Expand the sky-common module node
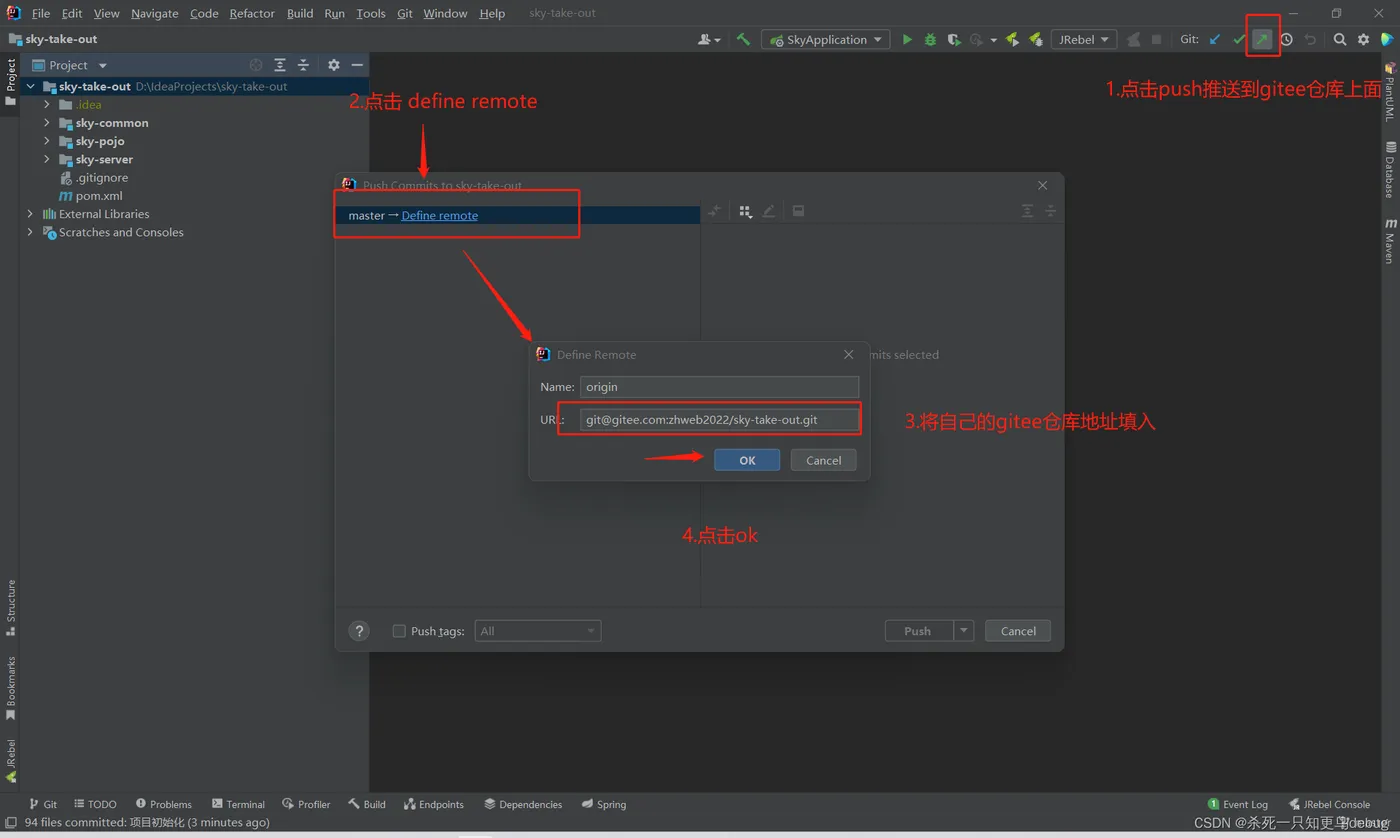1400x838 pixels. click(47, 123)
